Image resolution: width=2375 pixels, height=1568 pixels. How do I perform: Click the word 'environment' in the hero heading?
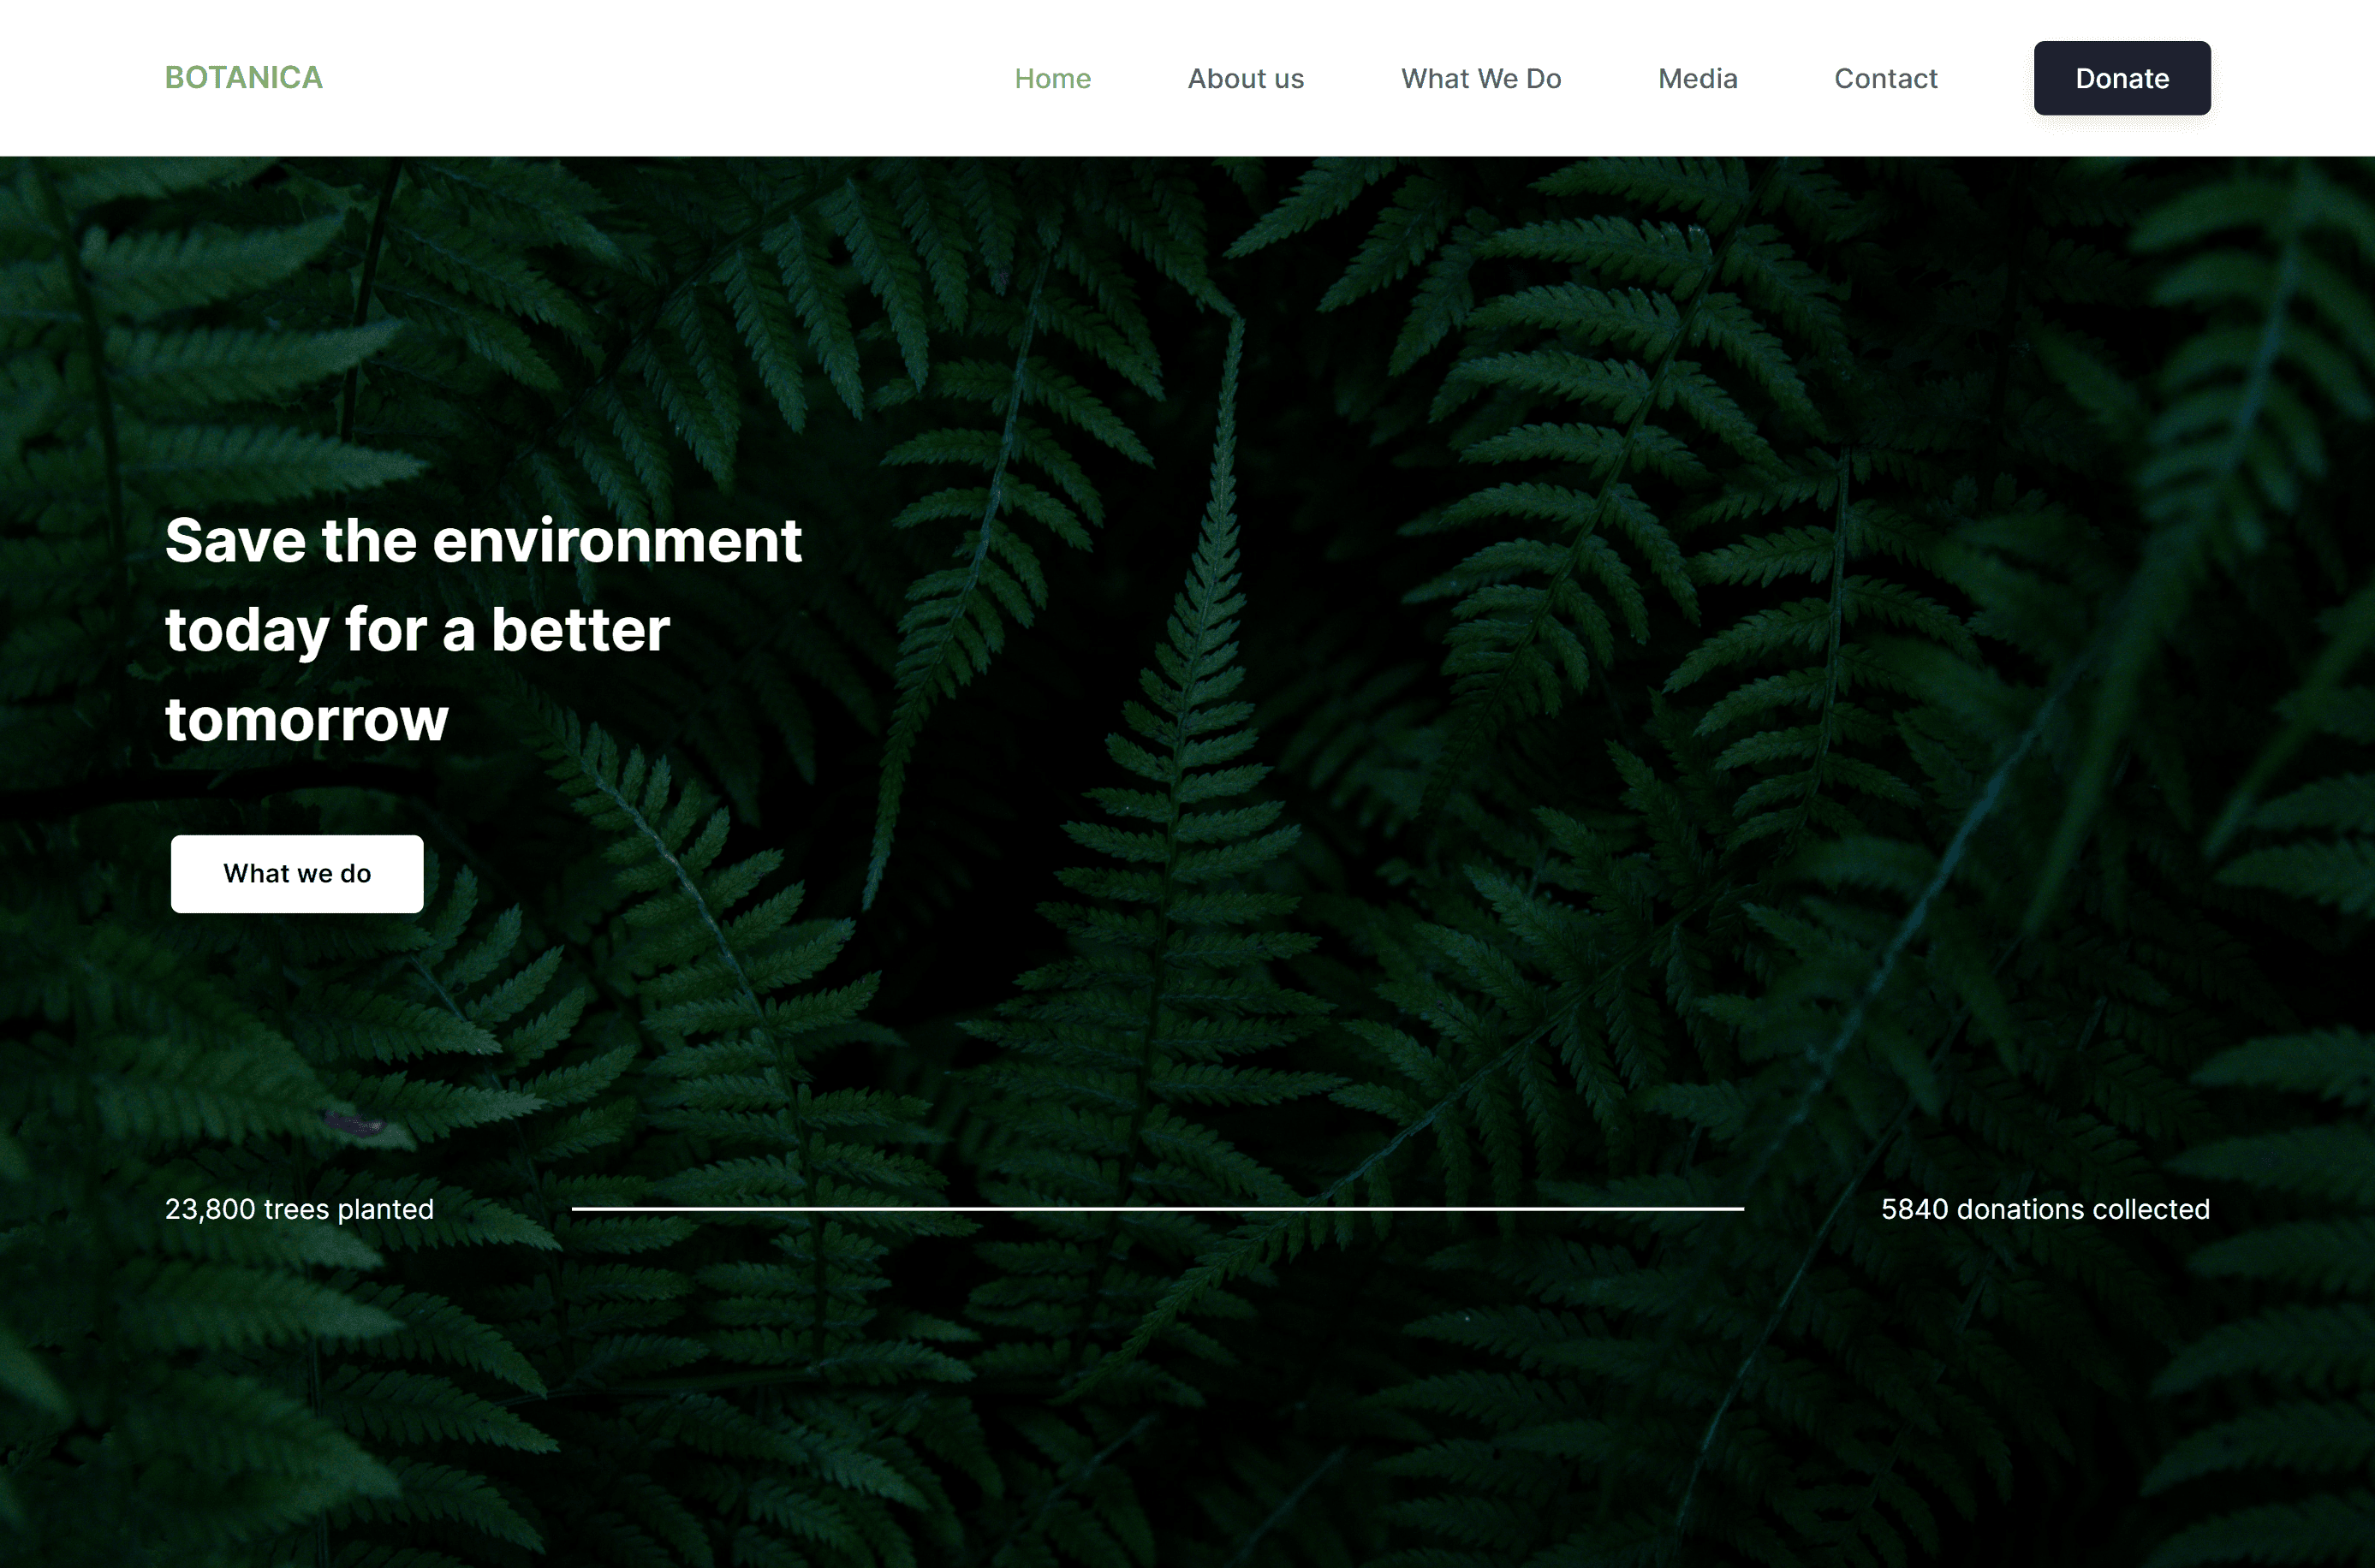pos(616,541)
